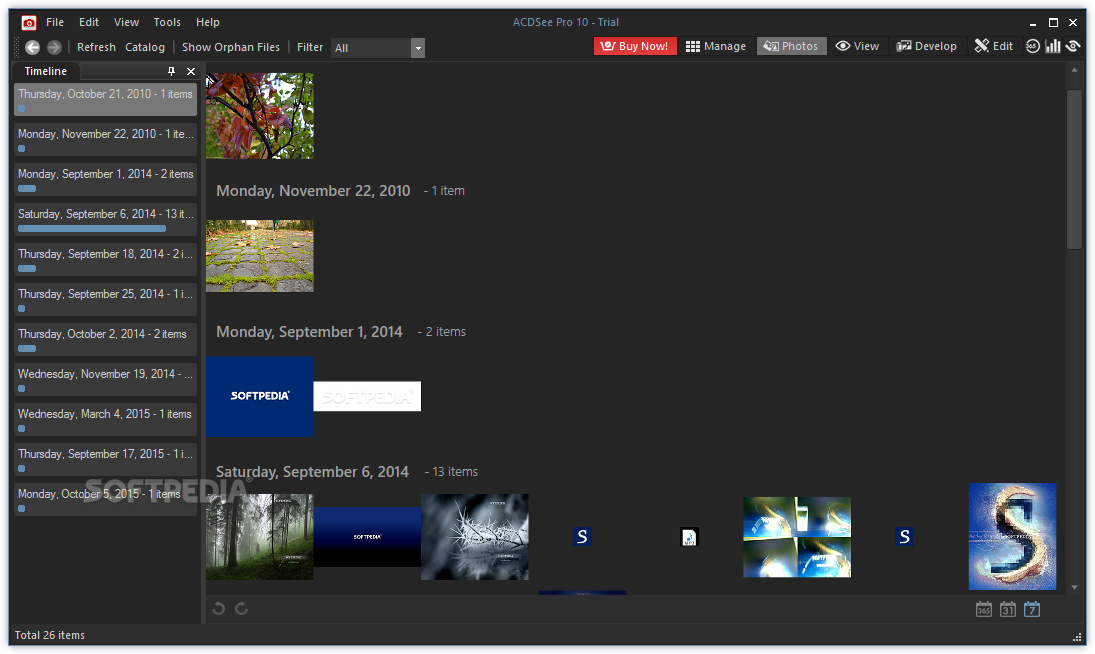The width and height of the screenshot is (1095, 654).
Task: Switch to the top-right Edit mode tab
Action: point(994,46)
